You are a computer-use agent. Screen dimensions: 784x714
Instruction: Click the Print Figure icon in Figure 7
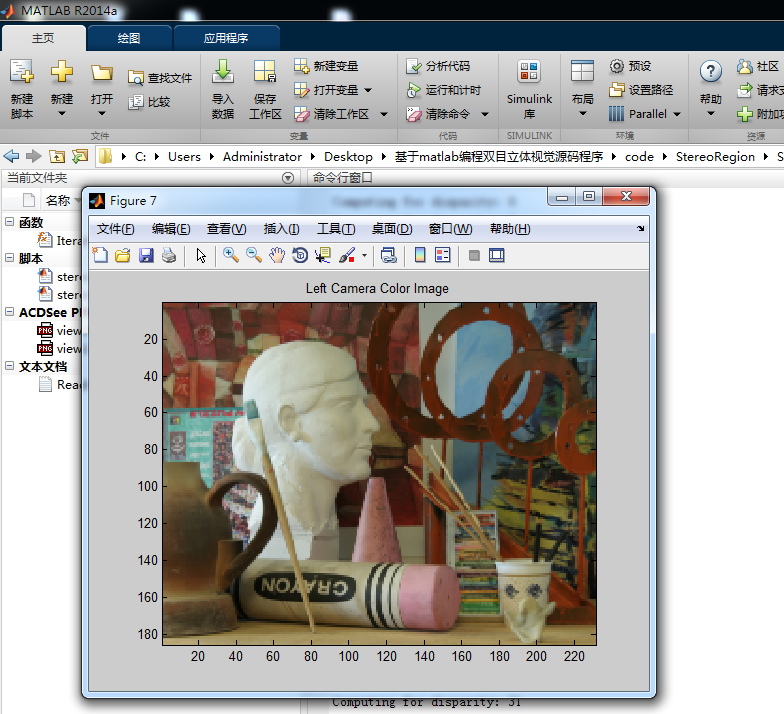click(x=169, y=255)
